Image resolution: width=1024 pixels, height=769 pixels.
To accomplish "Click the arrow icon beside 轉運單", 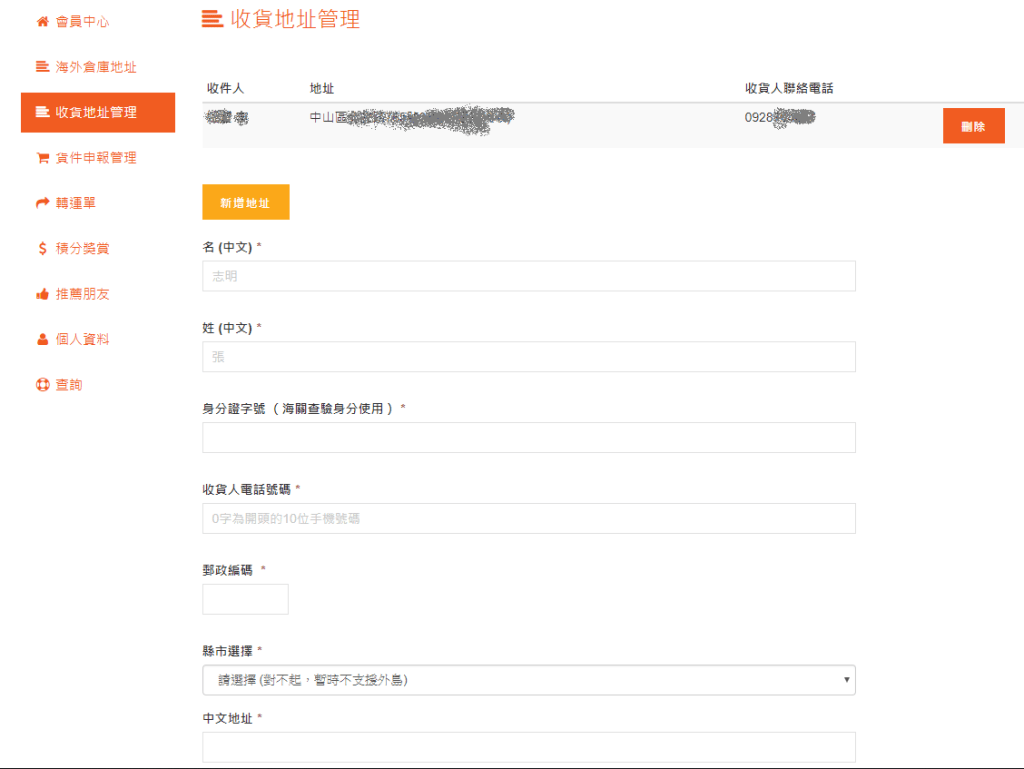I will click(x=42, y=203).
